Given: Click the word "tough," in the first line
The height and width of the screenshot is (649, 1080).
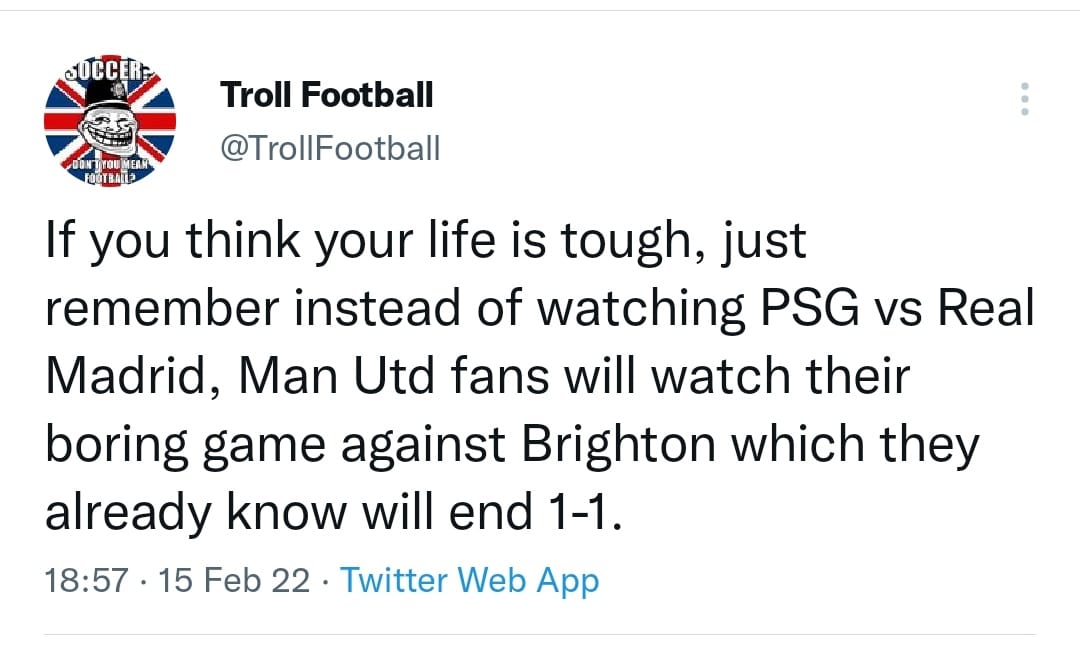Looking at the screenshot, I should click(x=634, y=240).
